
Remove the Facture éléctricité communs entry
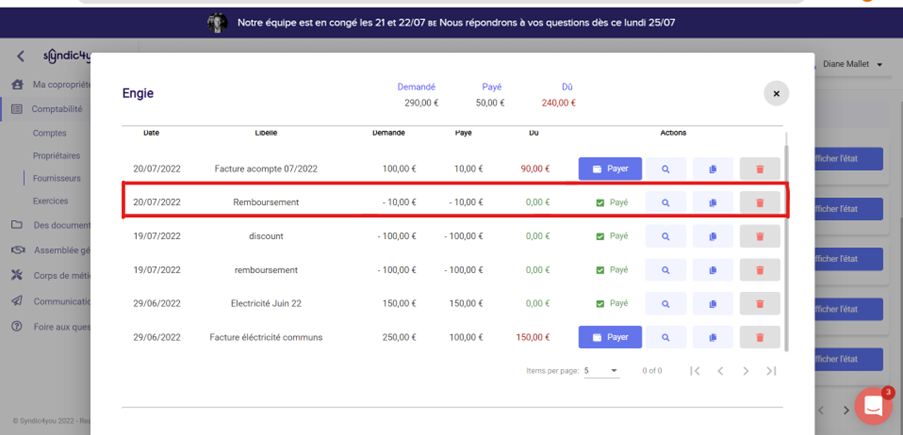760,337
